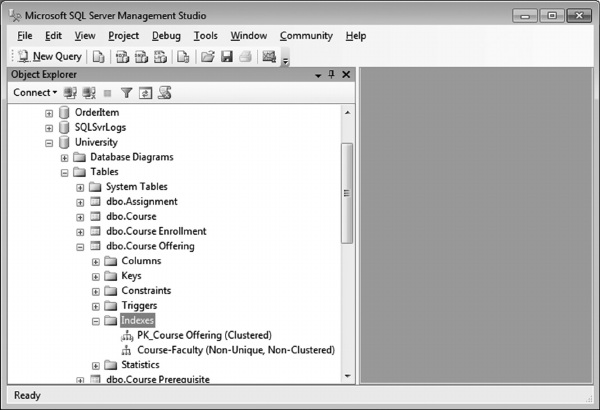This screenshot has width=600, height=410.
Task: Open Object Explorer window position dropdown arrow
Action: coord(318,75)
